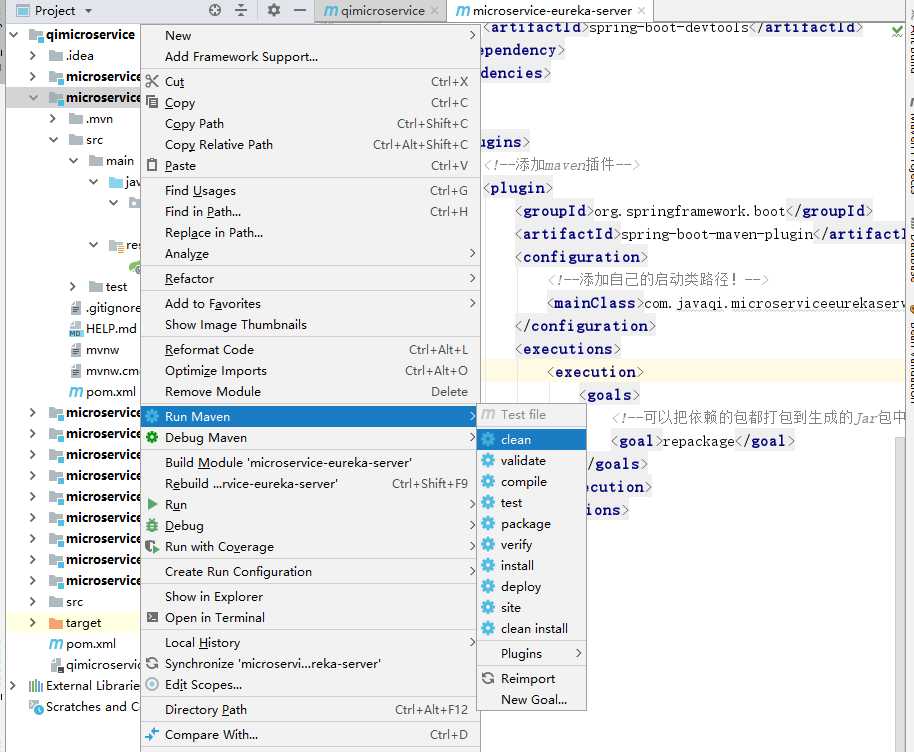The height and width of the screenshot is (752, 914).
Task: Collapse the main folder
Action: (x=73, y=160)
